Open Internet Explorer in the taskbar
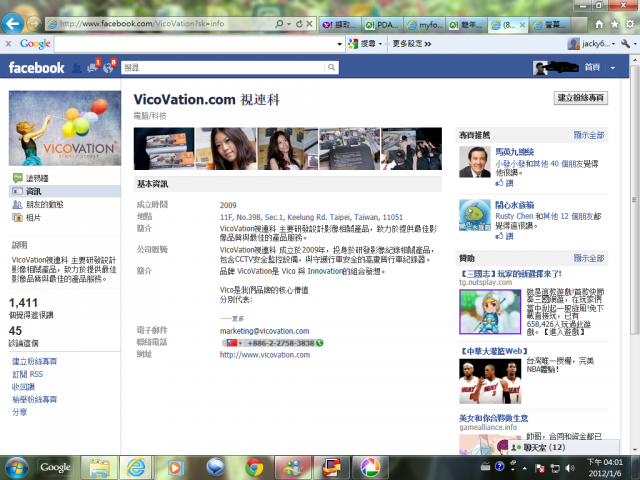This screenshot has width=640, height=480. point(136,468)
